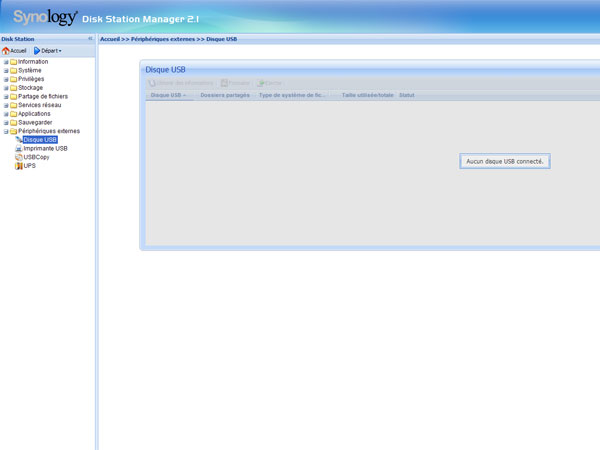Click the Aucun disque USB connecté message
Image resolution: width=600 pixels, height=450 pixels.
click(505, 161)
